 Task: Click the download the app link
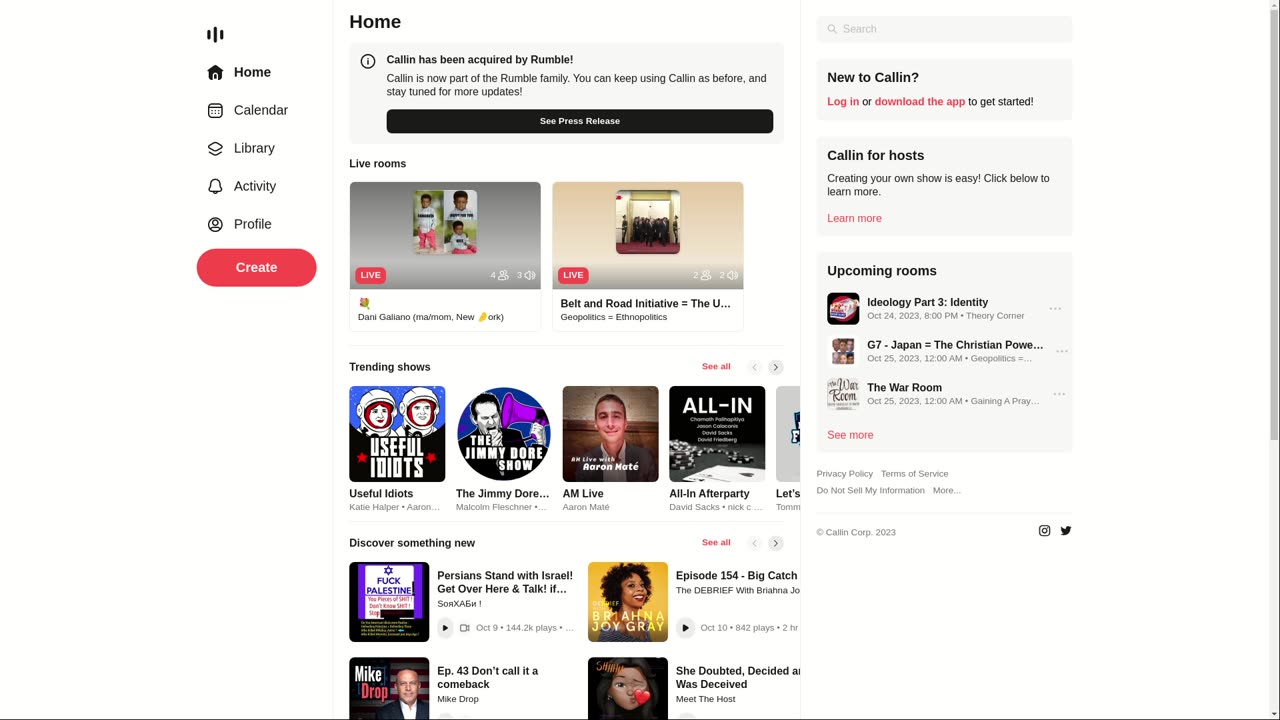[x=920, y=102]
